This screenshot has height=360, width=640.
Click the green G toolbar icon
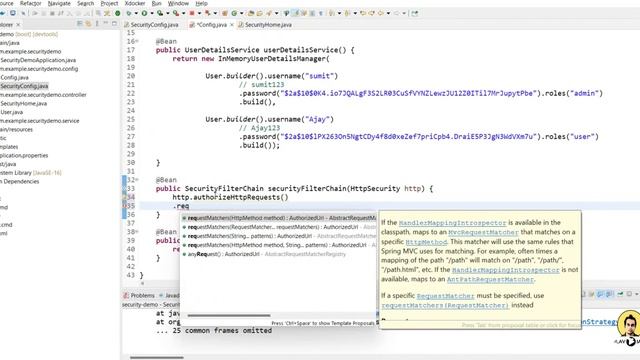pyautogui.click(x=234, y=13)
